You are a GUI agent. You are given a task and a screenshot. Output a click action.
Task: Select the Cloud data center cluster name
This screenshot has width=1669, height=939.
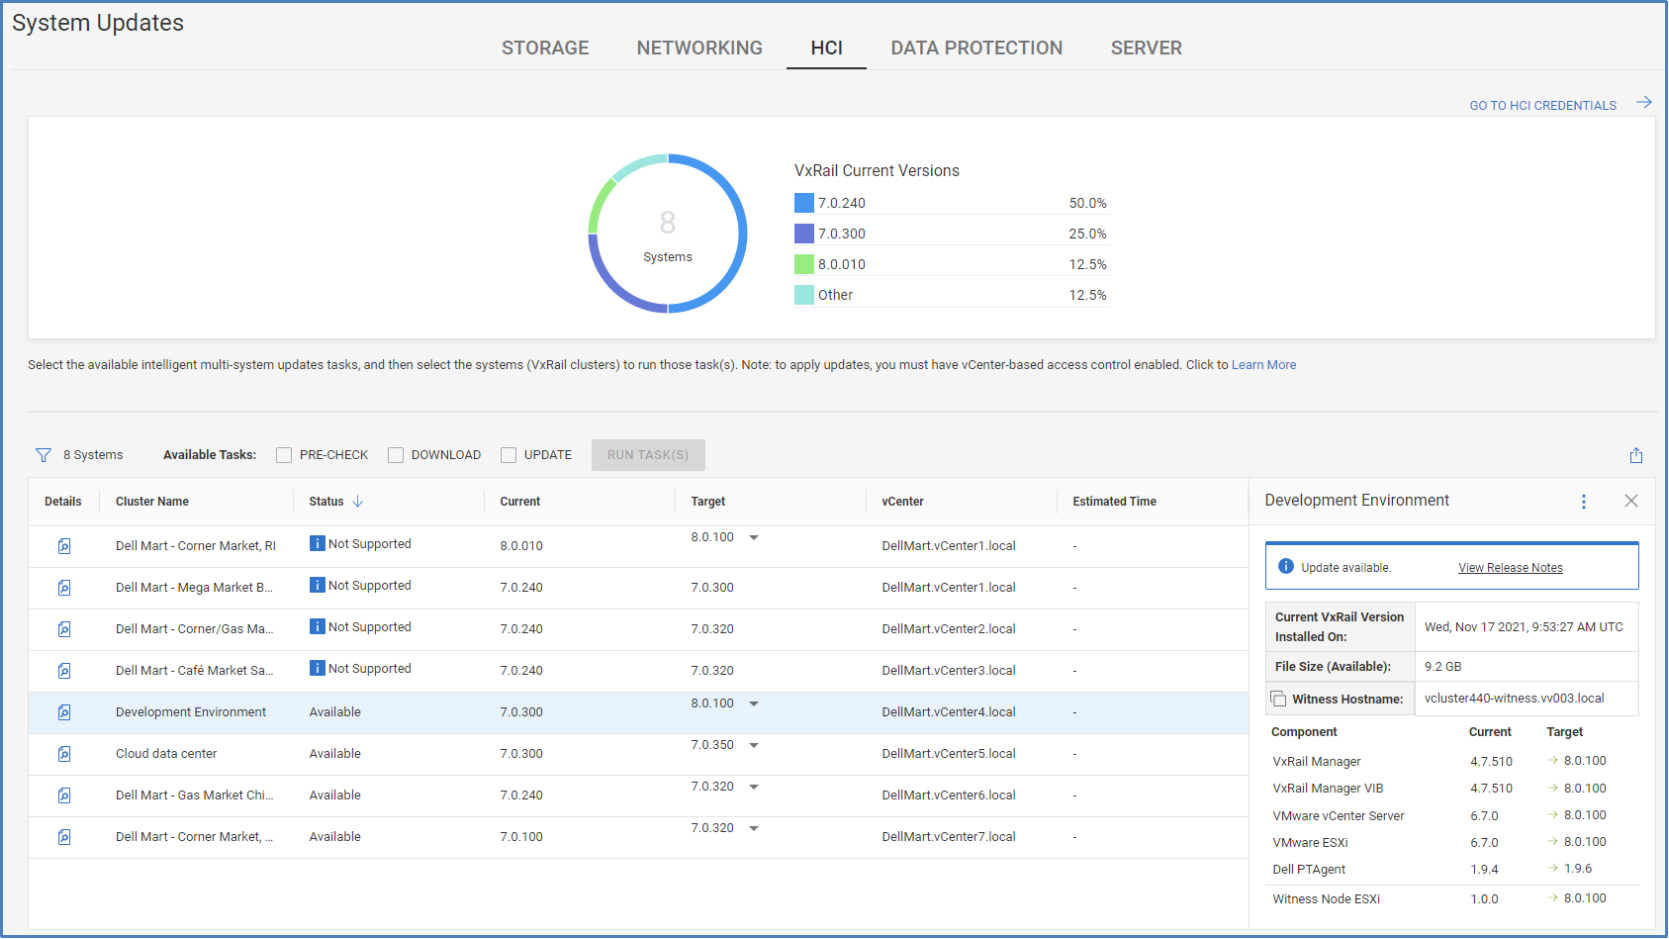166,754
